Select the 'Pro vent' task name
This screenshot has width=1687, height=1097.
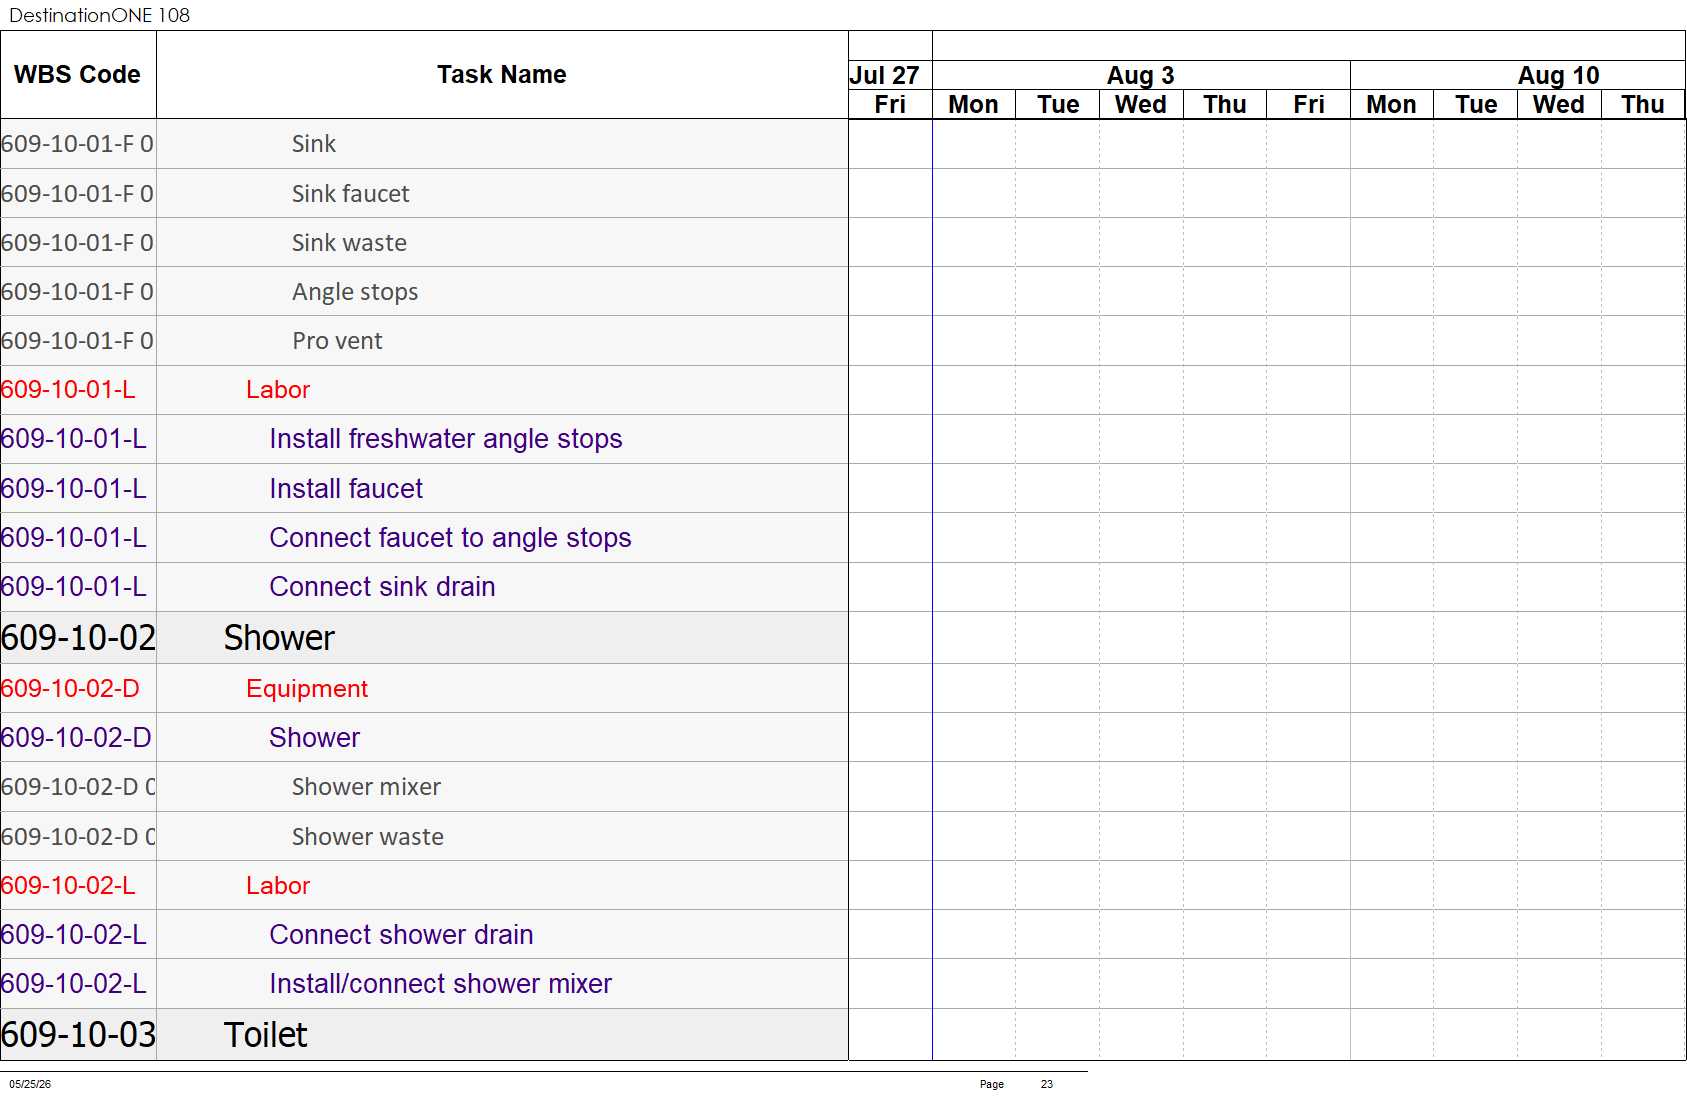(x=337, y=341)
